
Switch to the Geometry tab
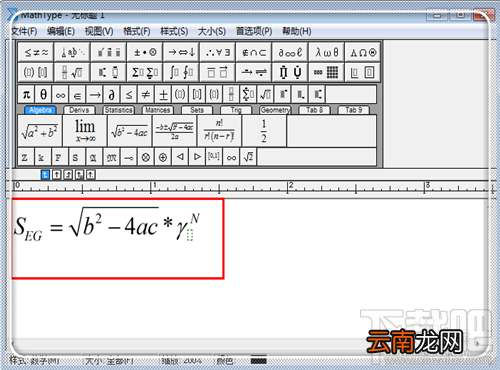click(x=275, y=110)
